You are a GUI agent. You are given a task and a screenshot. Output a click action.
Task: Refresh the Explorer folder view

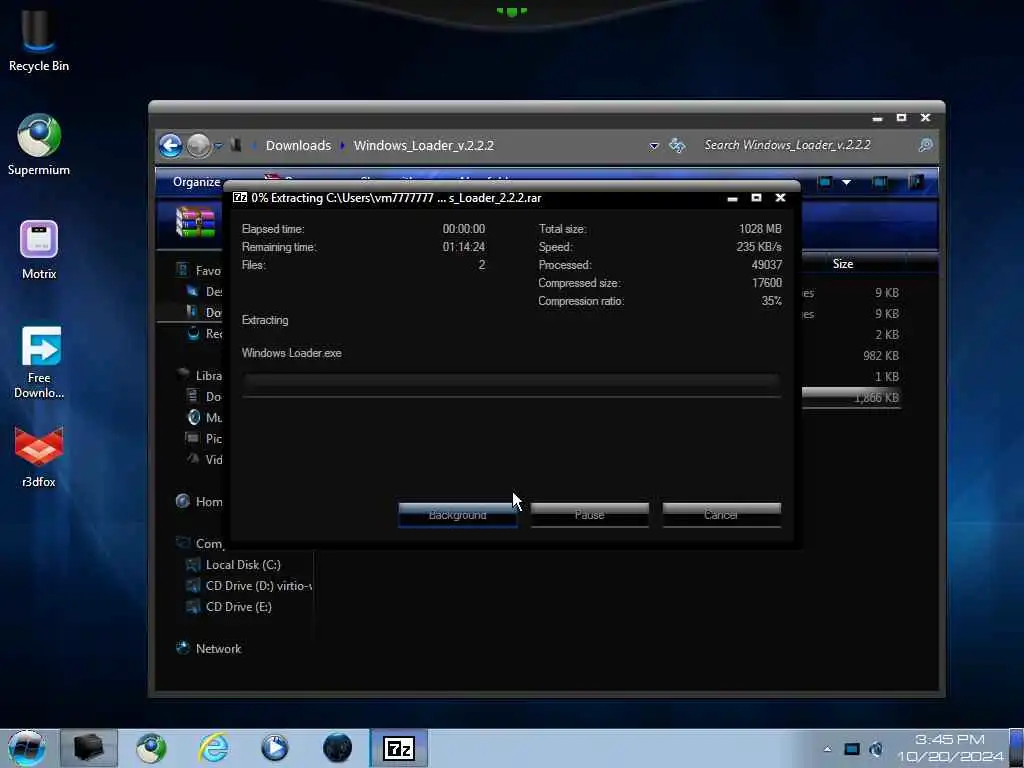tap(677, 145)
